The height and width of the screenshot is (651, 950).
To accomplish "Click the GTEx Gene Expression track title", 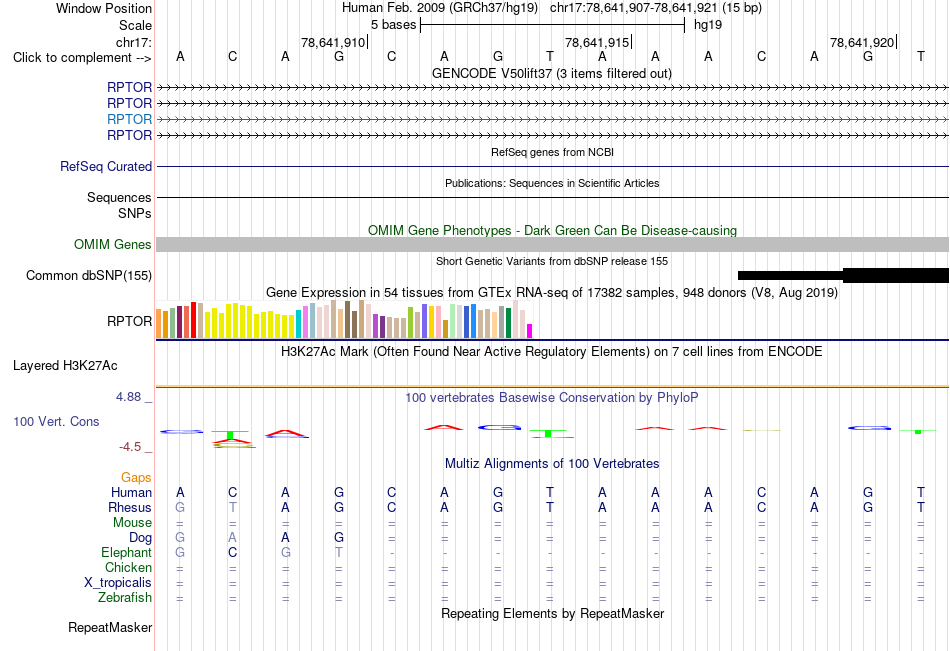I will (x=552, y=293).
